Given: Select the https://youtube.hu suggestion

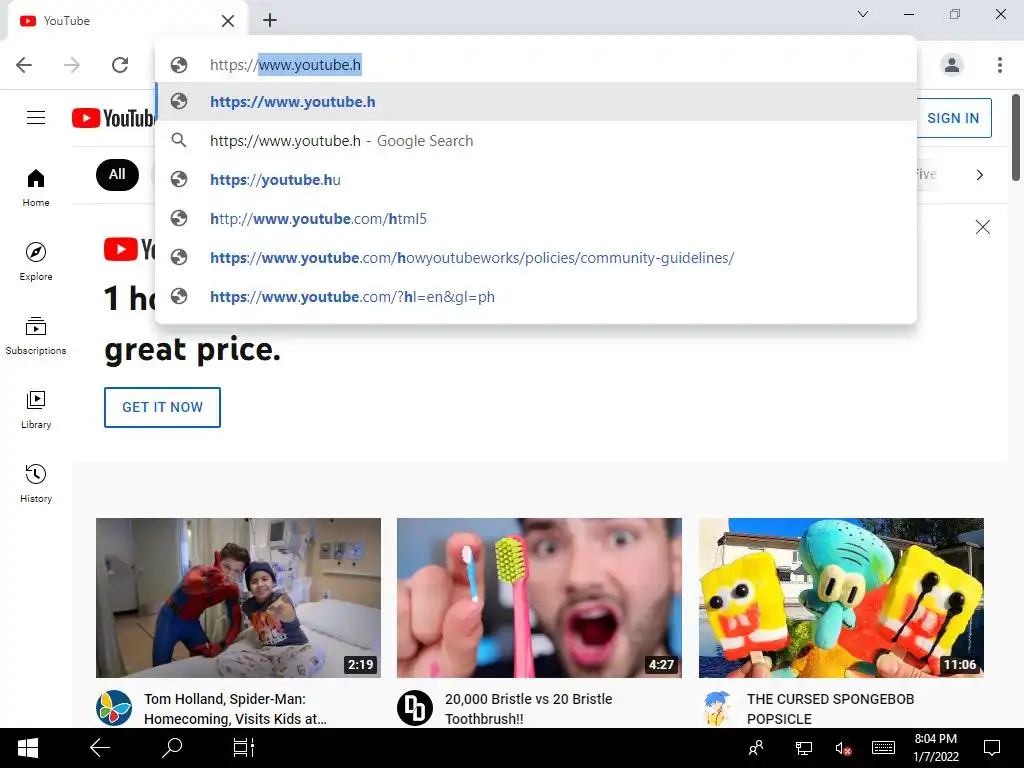Looking at the screenshot, I should pyautogui.click(x=536, y=180).
